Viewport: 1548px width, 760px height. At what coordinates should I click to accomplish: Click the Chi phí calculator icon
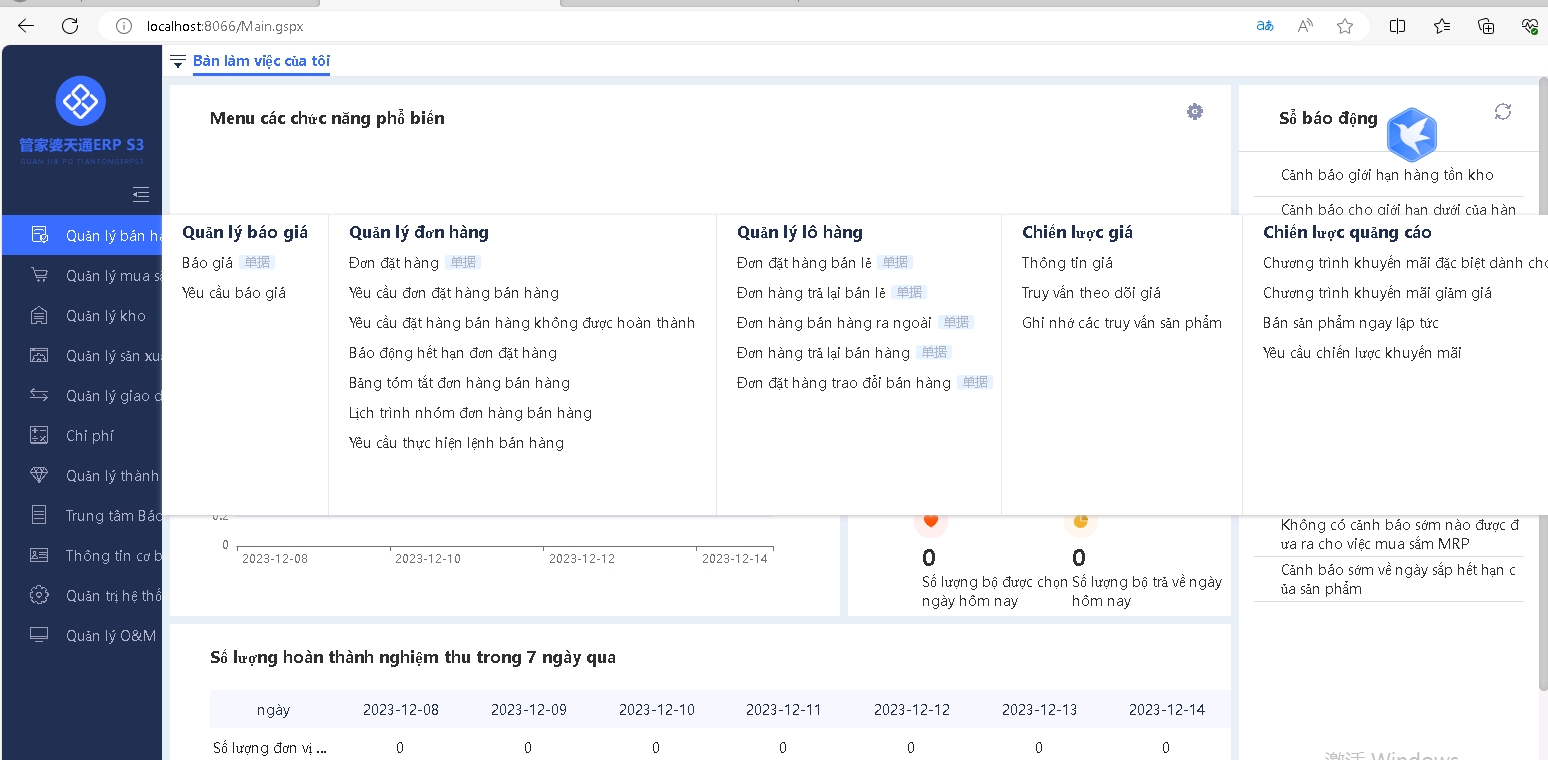pyautogui.click(x=39, y=435)
